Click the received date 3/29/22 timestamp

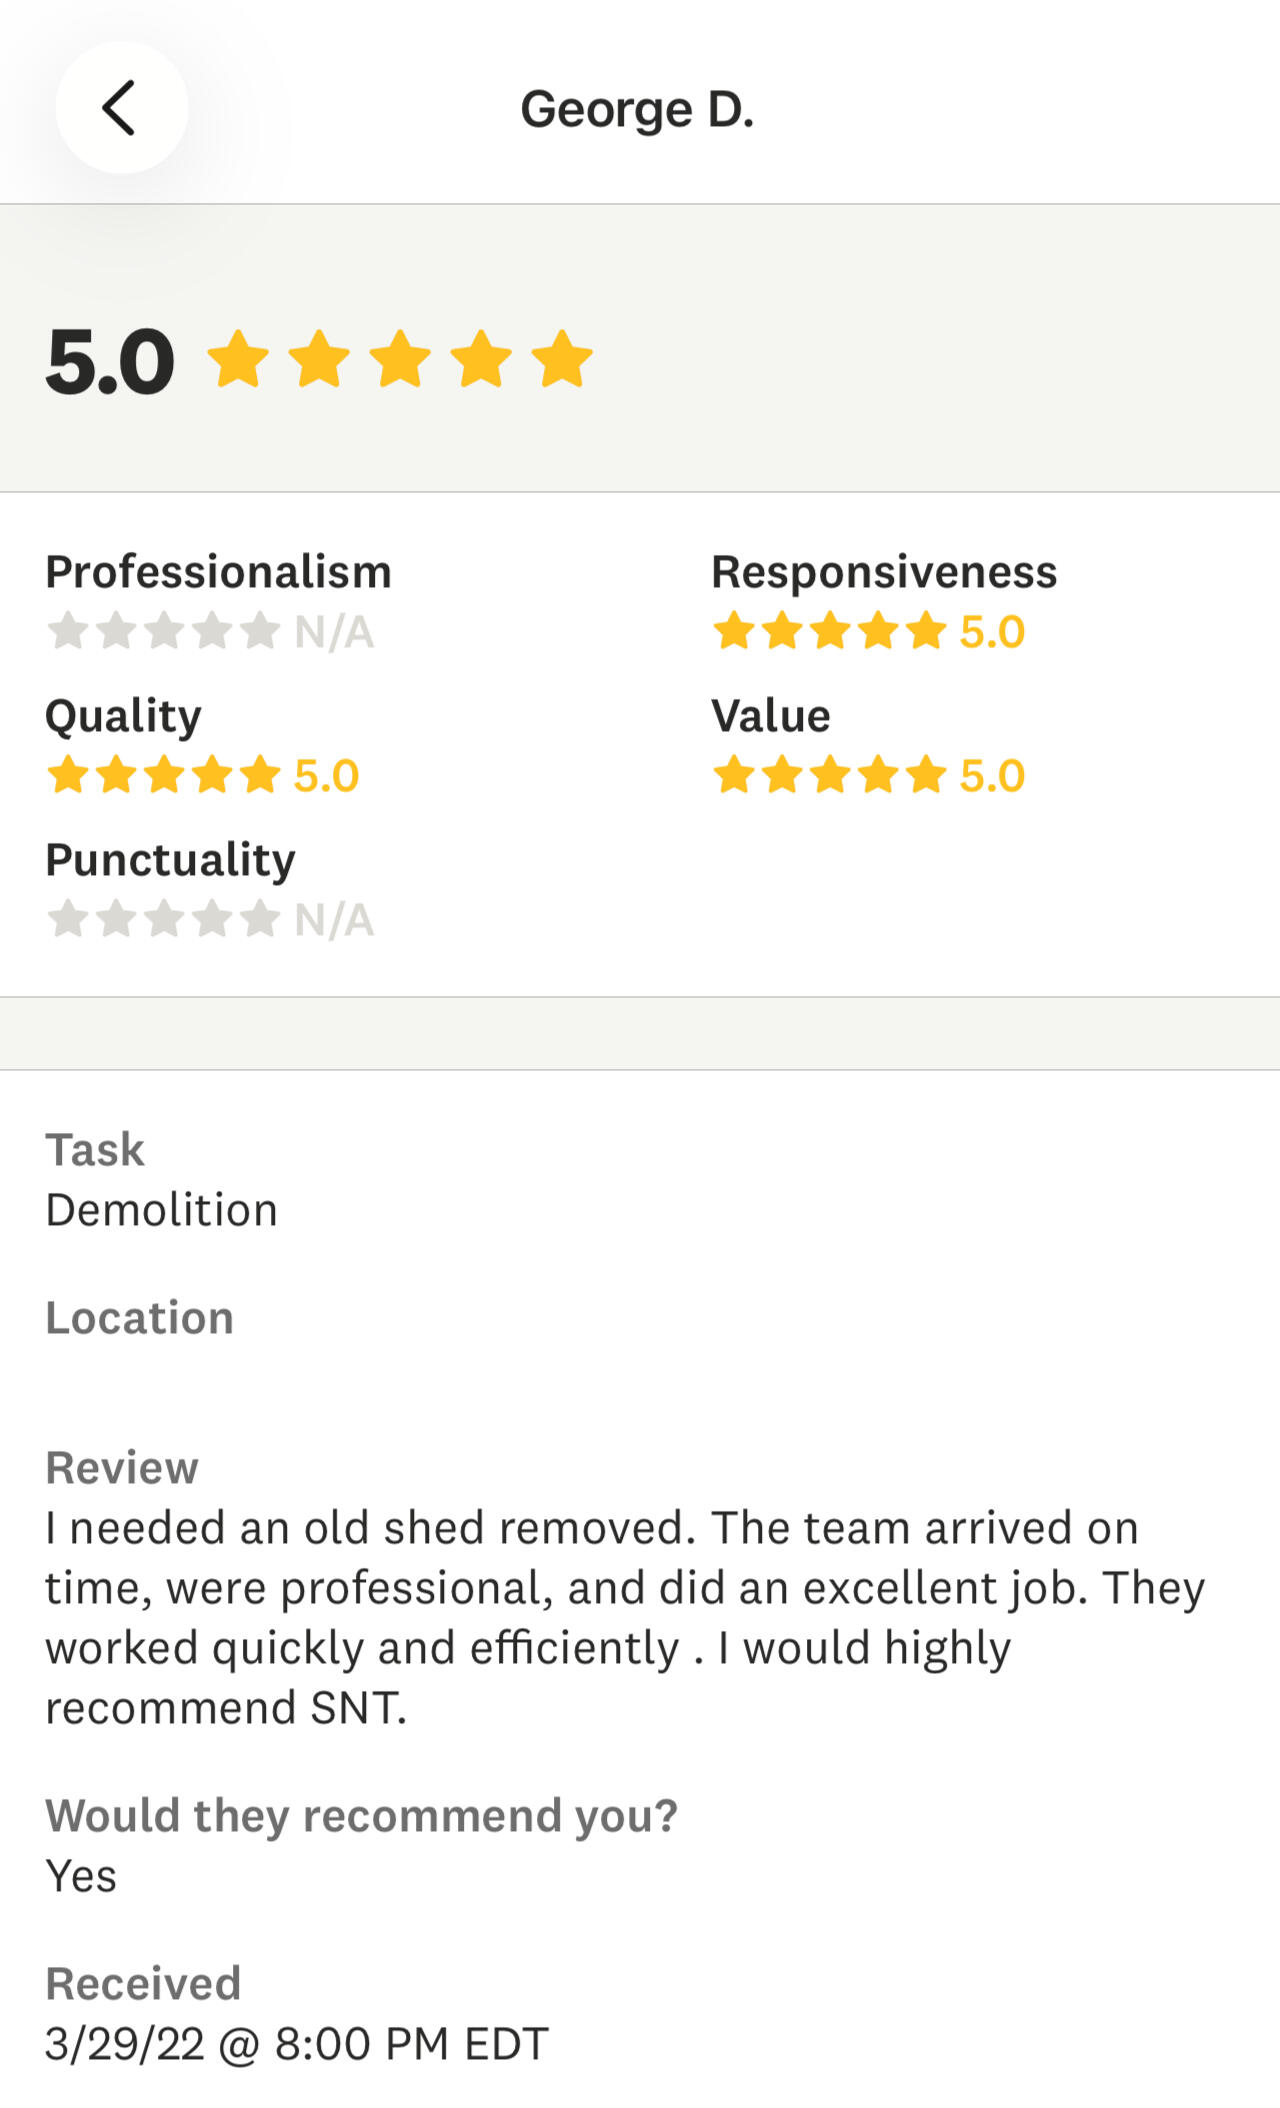click(x=297, y=2044)
